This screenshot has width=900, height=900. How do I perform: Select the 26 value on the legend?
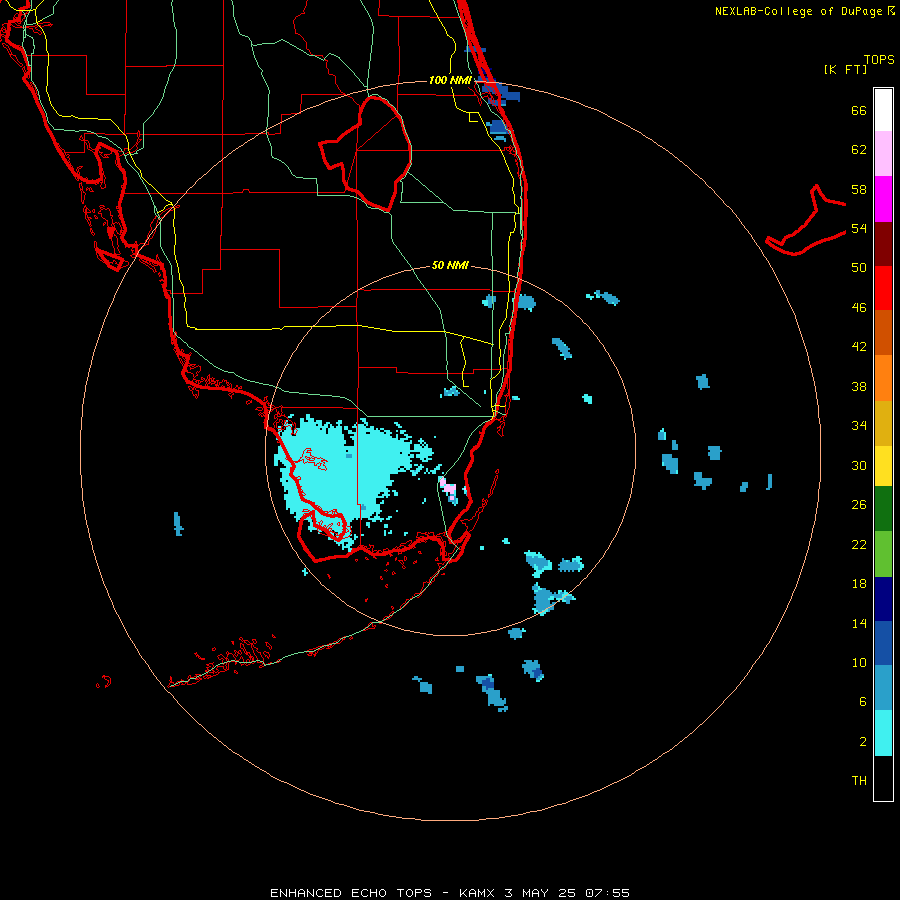(859, 505)
